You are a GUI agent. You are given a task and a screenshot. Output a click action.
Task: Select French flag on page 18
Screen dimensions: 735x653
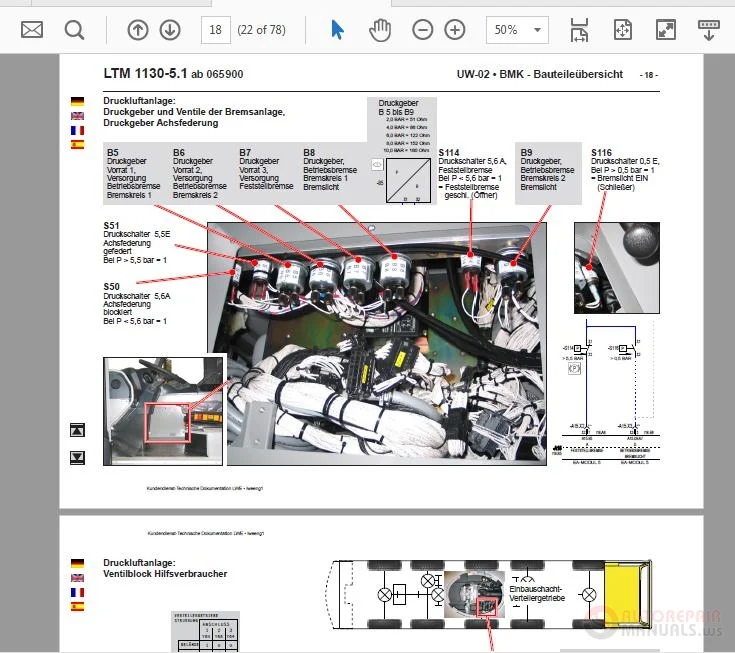coord(77,130)
